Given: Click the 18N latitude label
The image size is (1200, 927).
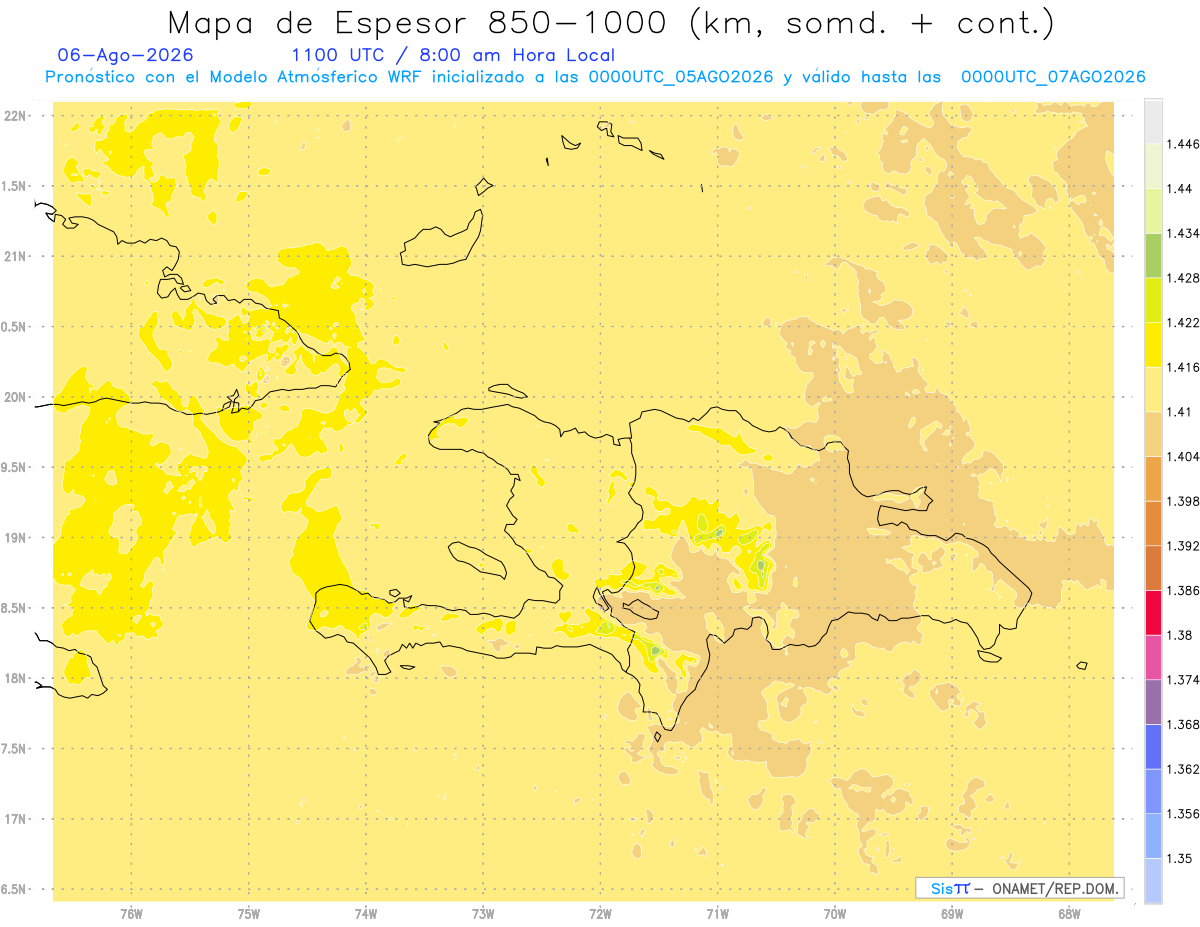Looking at the screenshot, I should (16, 678).
